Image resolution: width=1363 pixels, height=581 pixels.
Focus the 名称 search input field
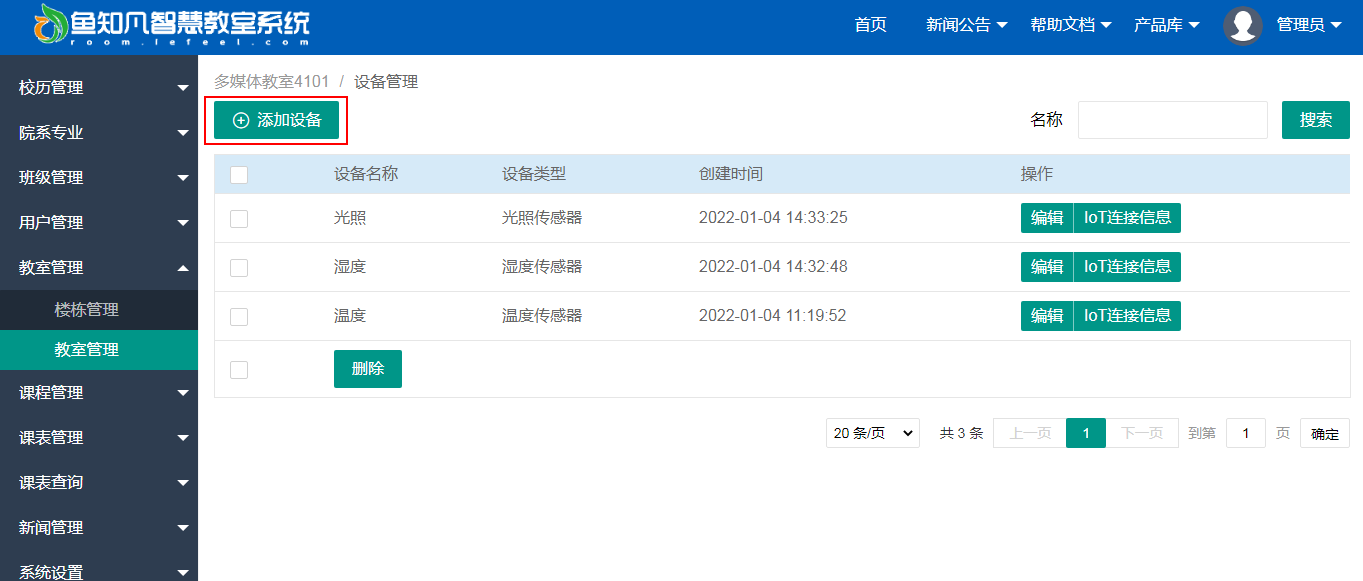point(1173,120)
